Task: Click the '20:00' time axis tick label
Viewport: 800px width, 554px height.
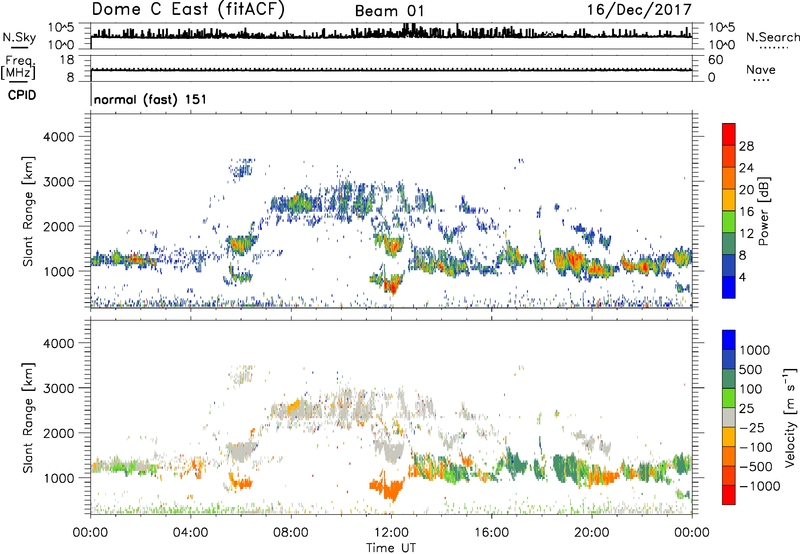Action: 592,533
